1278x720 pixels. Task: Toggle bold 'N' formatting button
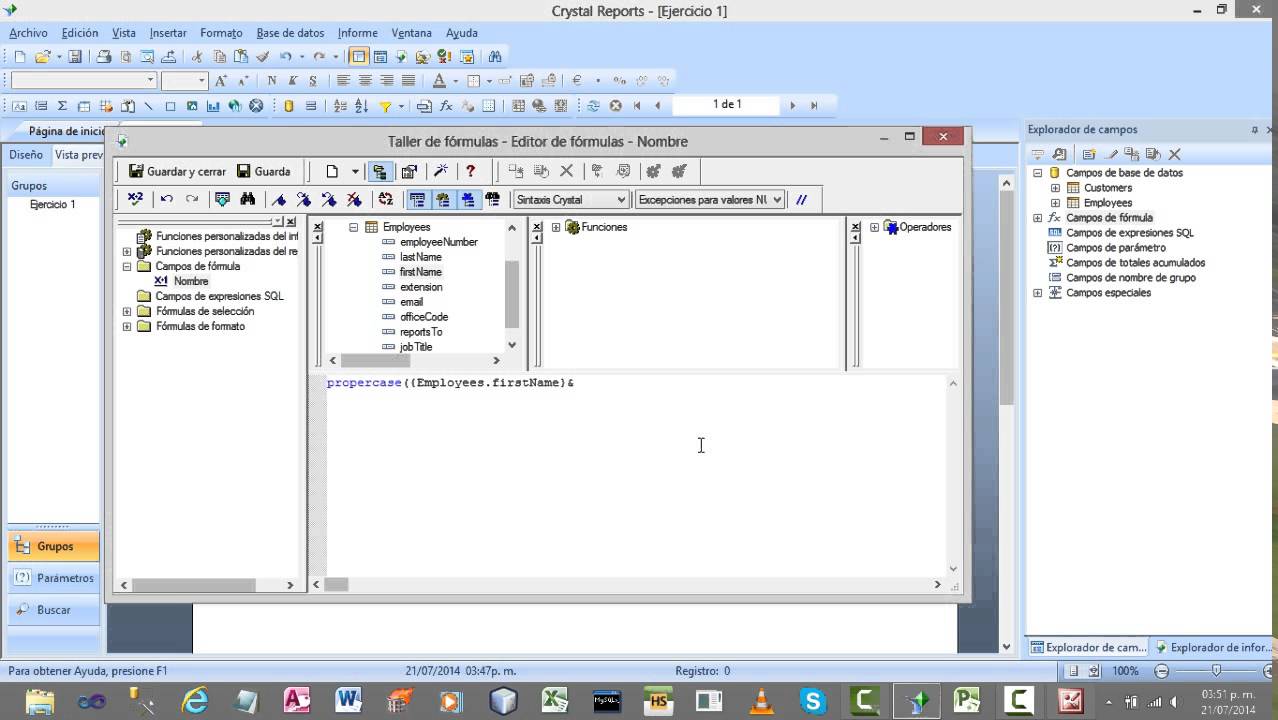coord(272,81)
